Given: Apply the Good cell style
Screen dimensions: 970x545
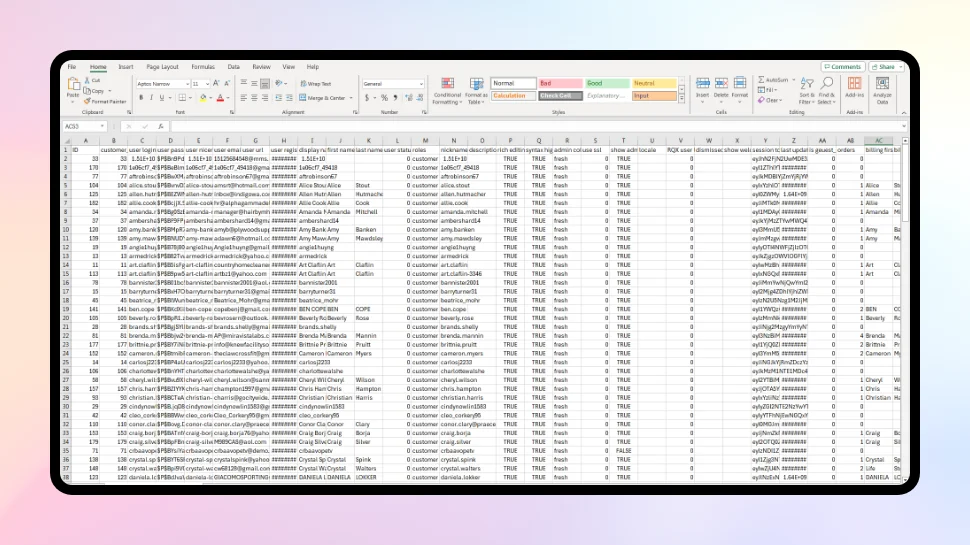Looking at the screenshot, I should (x=607, y=83).
